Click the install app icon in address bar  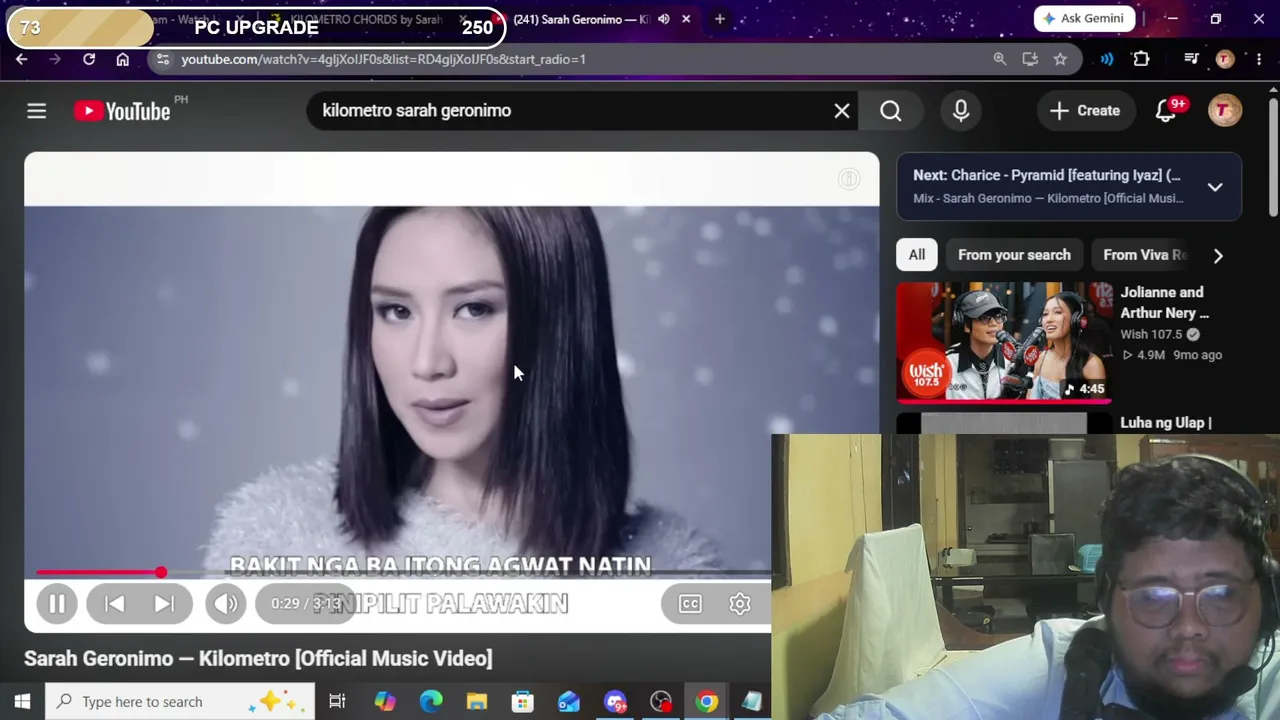[1030, 59]
